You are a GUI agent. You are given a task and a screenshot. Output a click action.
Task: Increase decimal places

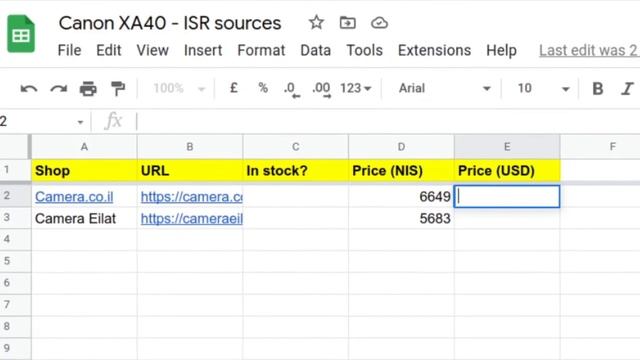(x=322, y=89)
